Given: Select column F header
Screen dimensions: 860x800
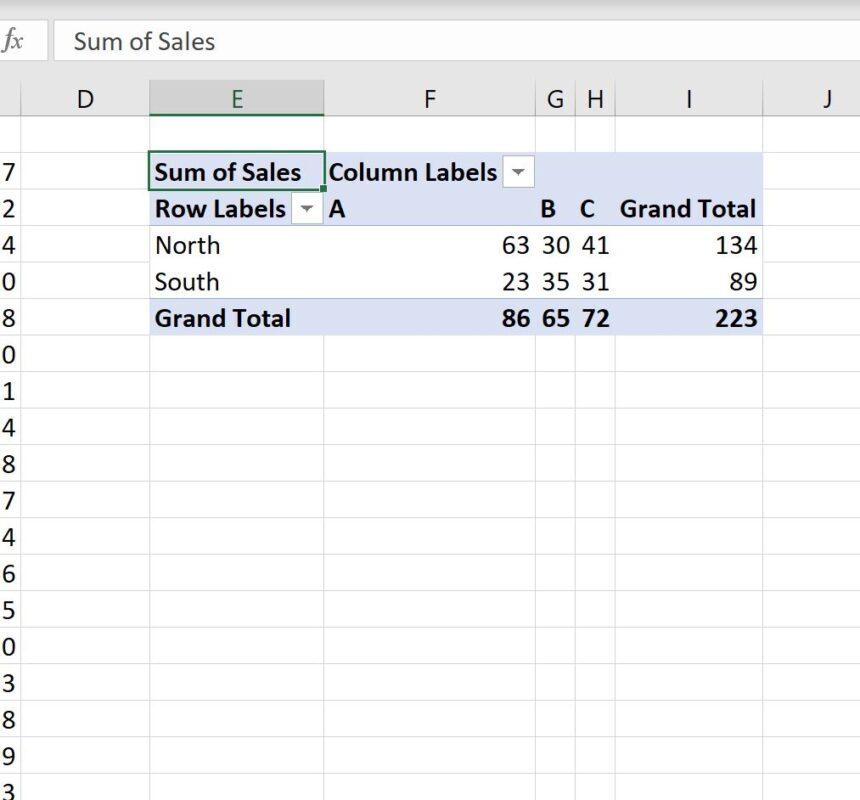Looking at the screenshot, I should tap(429, 99).
